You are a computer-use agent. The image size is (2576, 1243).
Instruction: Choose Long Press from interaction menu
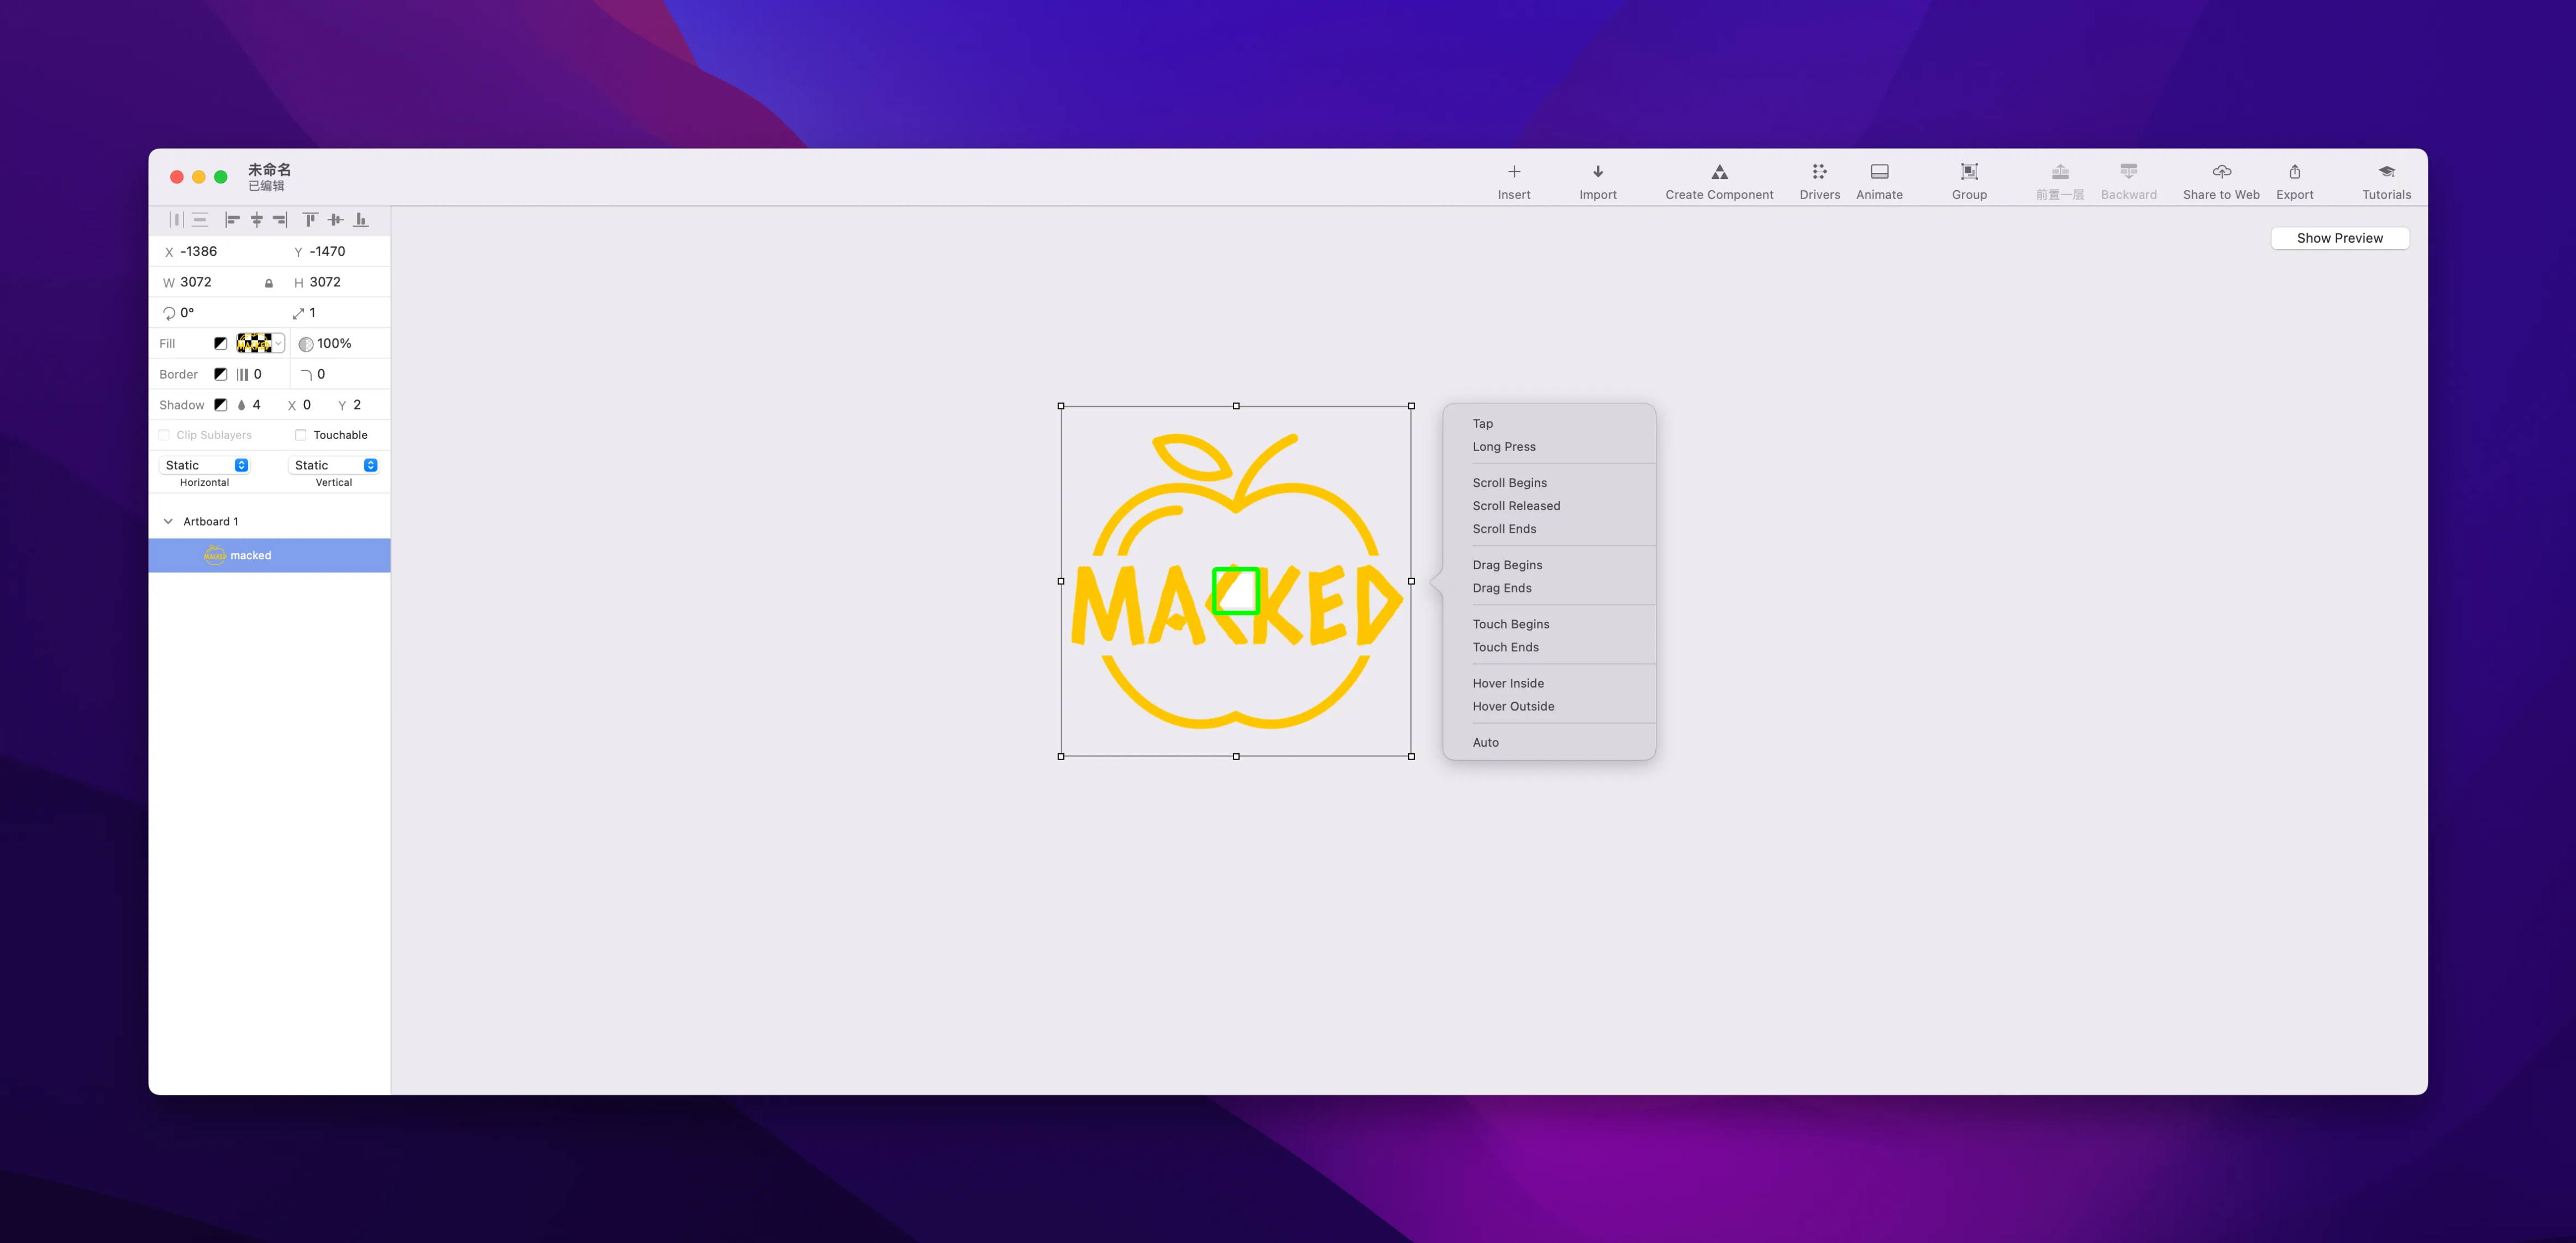(1503, 447)
